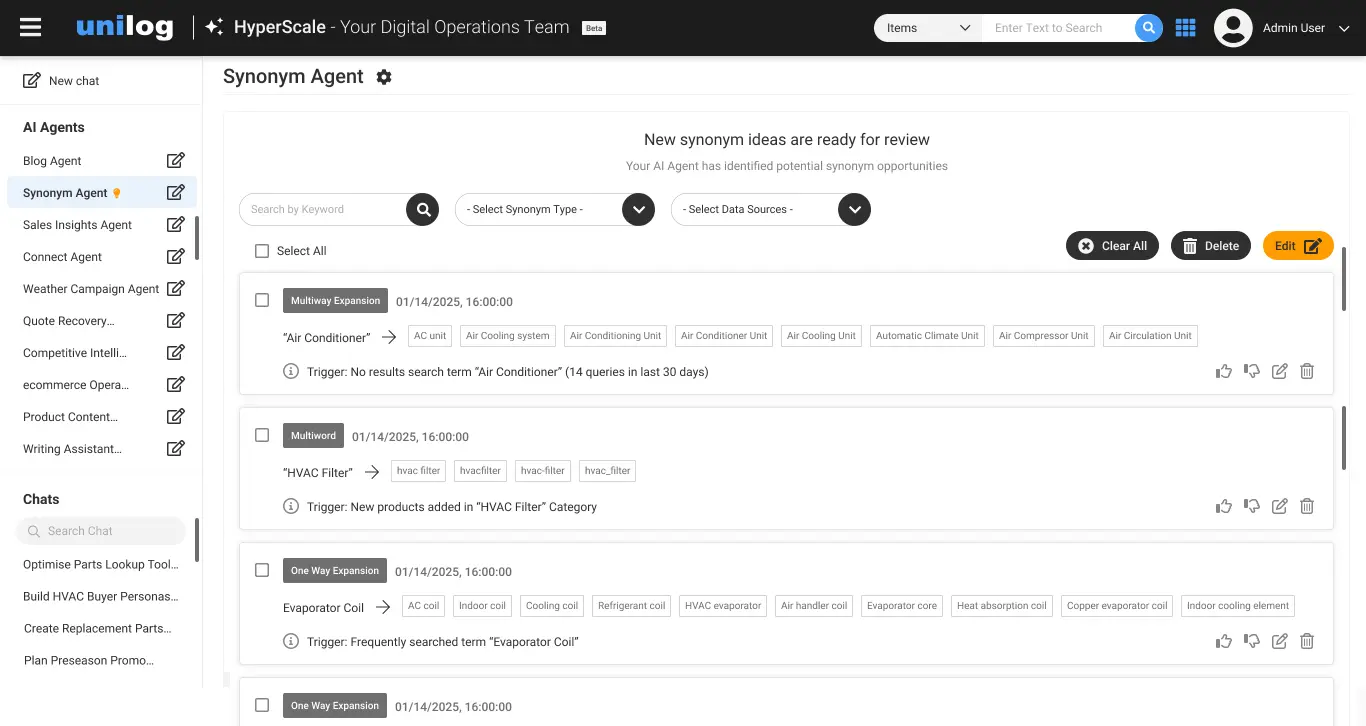Check the HVAC Filter card checkbox

(x=262, y=435)
